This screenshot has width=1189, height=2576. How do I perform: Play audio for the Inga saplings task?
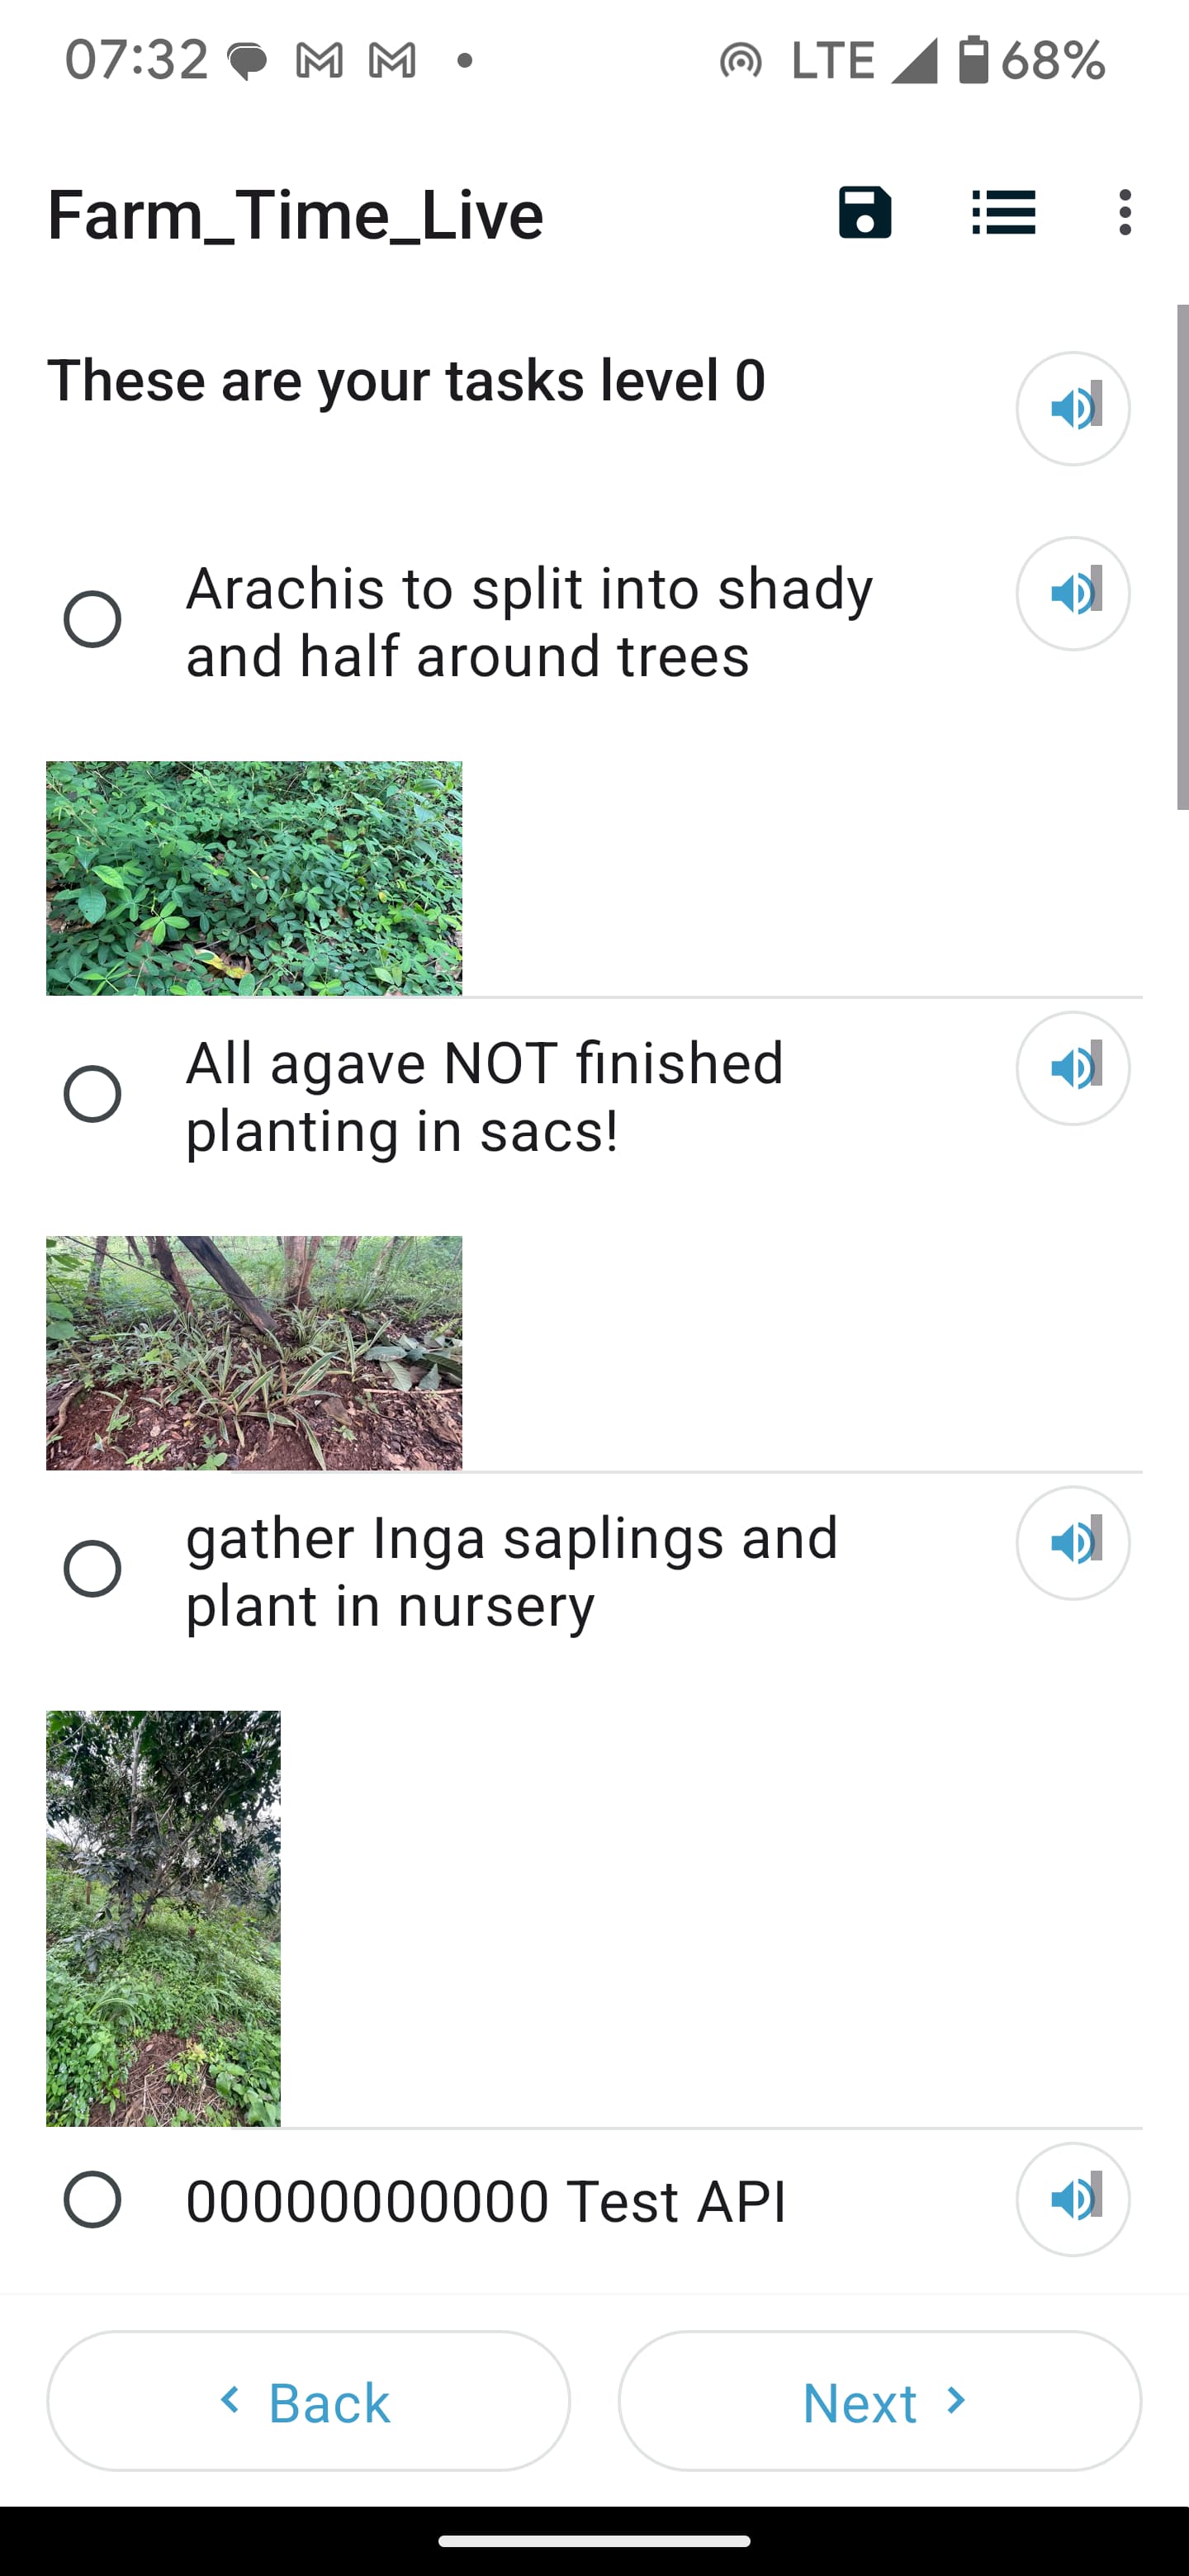click(1073, 1543)
